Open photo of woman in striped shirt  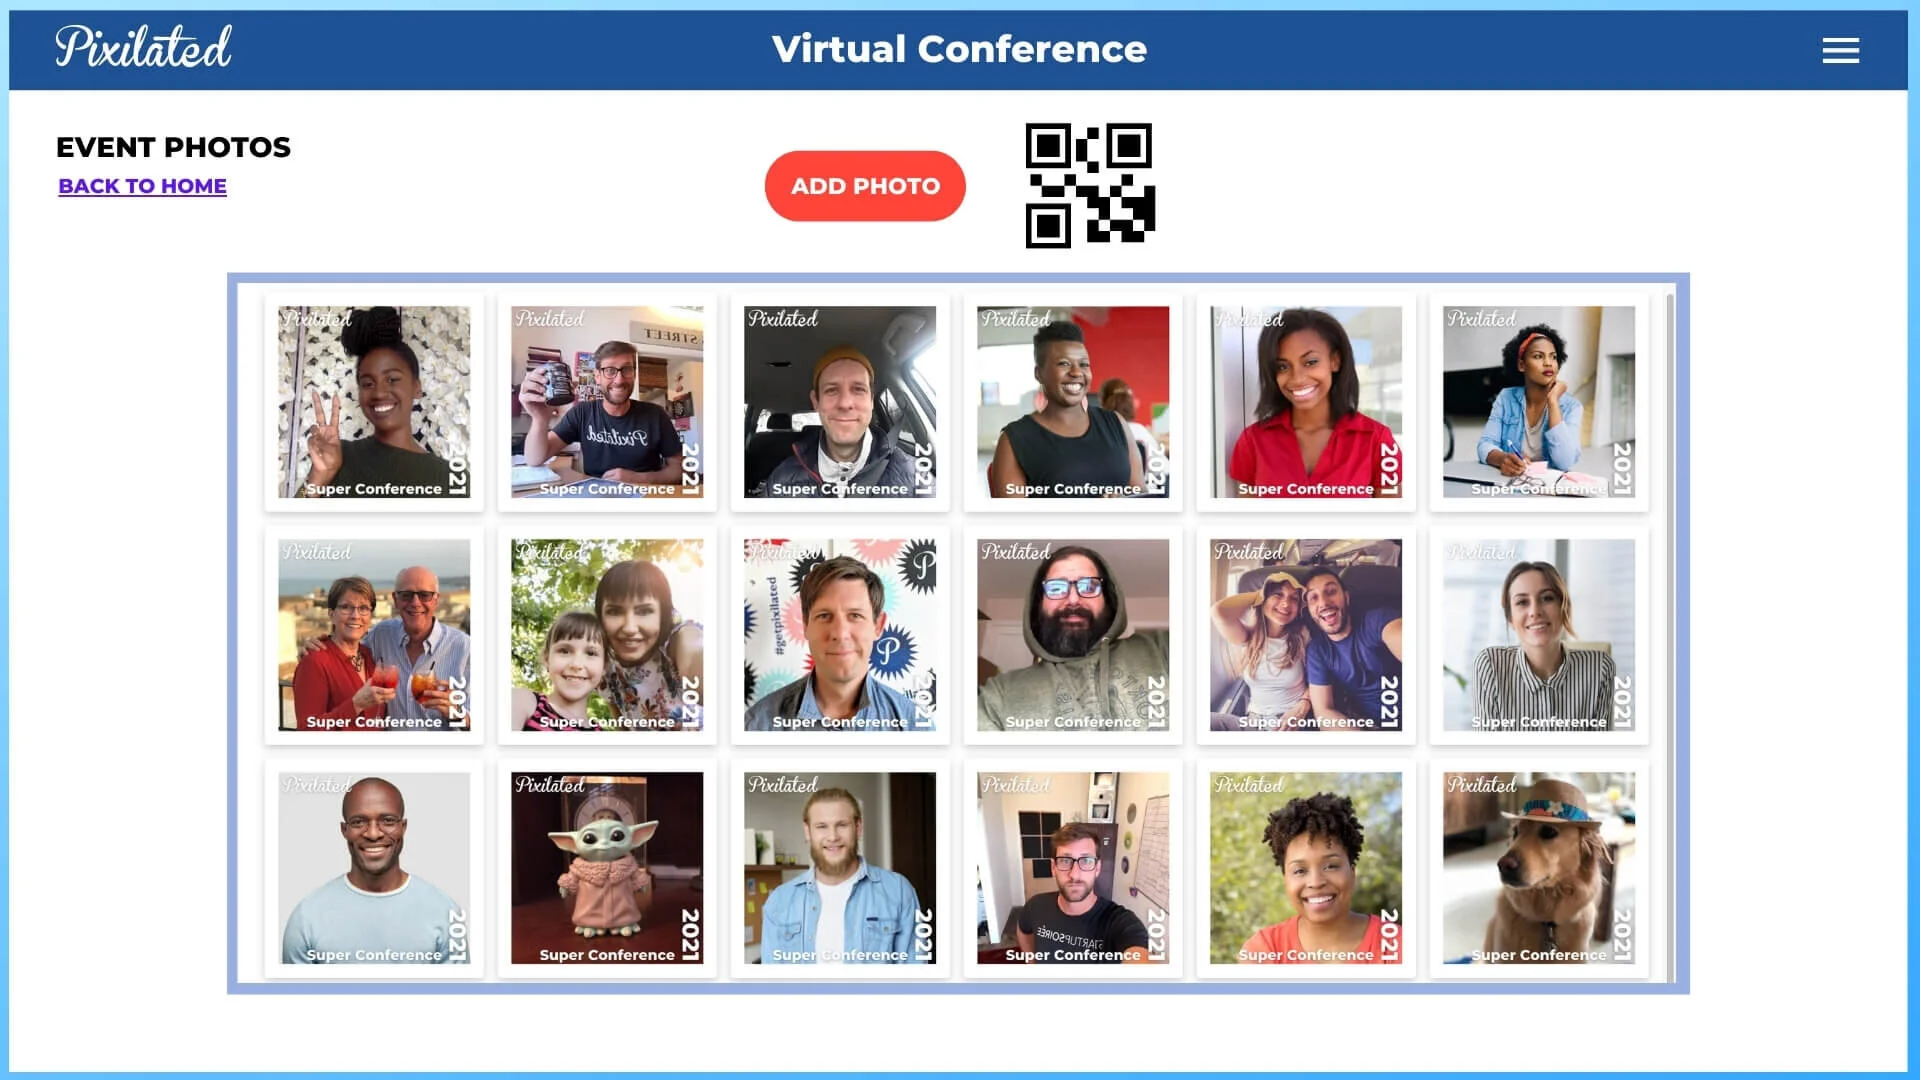[x=1539, y=635]
